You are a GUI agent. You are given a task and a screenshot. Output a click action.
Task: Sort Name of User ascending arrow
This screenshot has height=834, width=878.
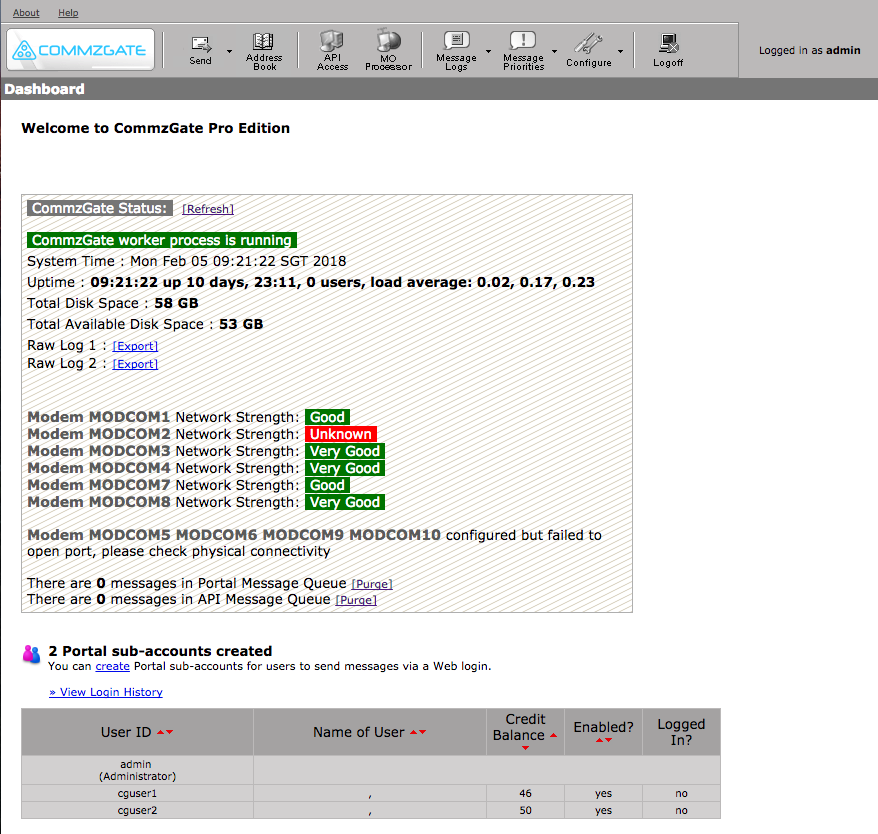[x=414, y=732]
